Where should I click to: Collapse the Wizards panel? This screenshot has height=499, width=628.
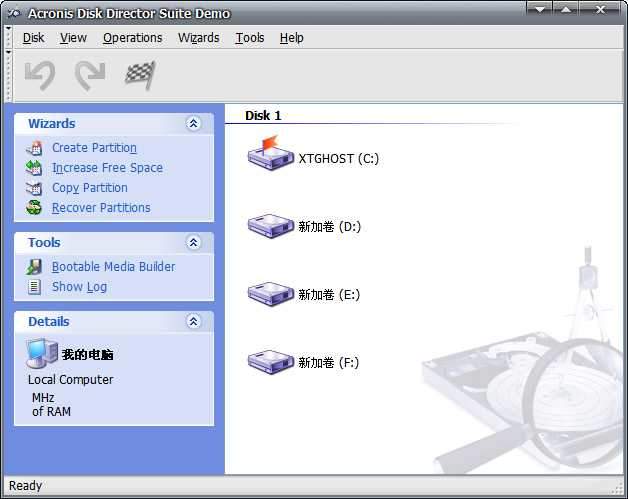pos(194,123)
